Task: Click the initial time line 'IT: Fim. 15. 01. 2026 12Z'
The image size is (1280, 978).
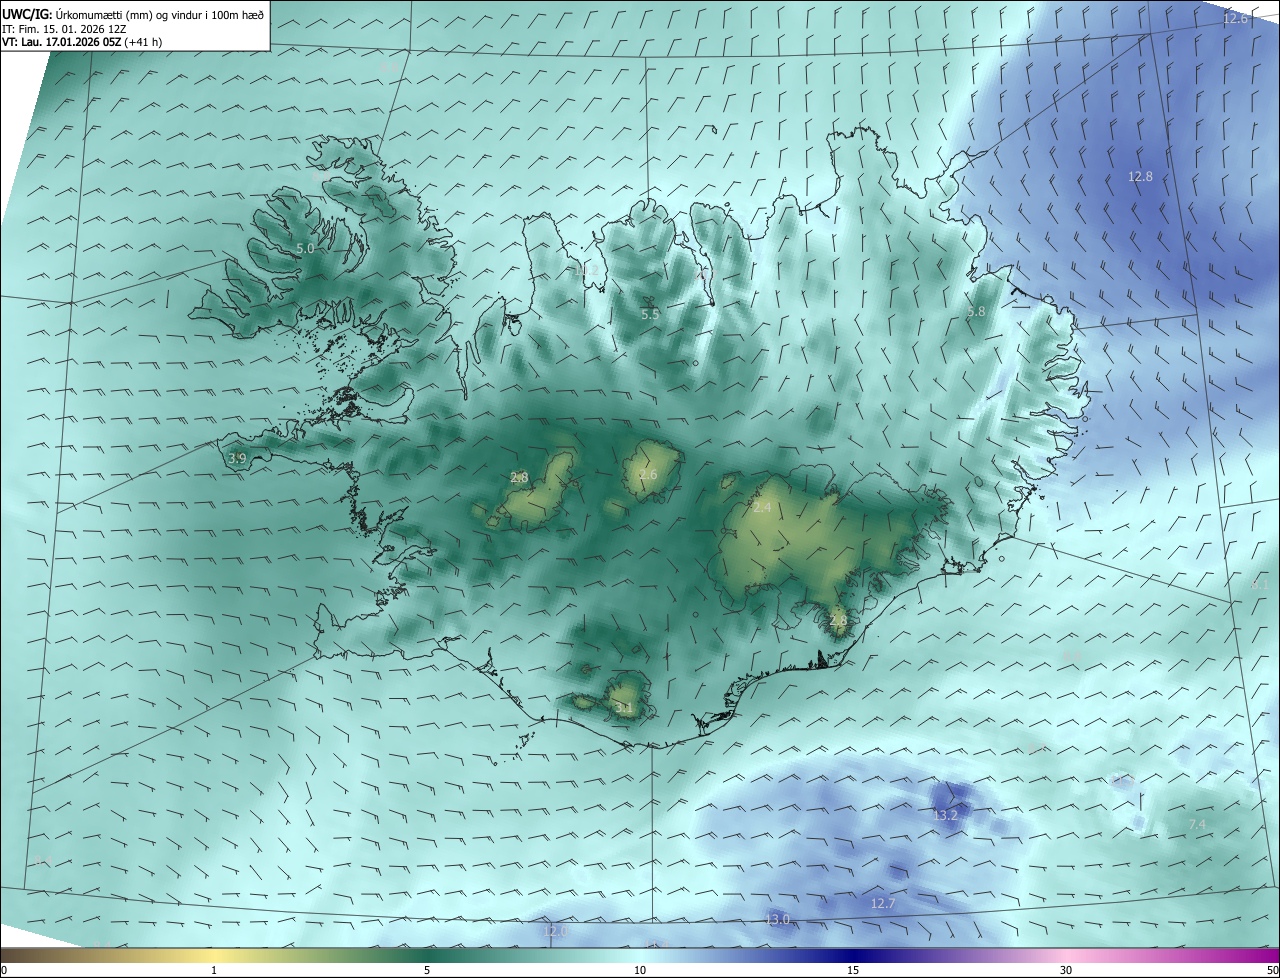Action: click(62, 28)
